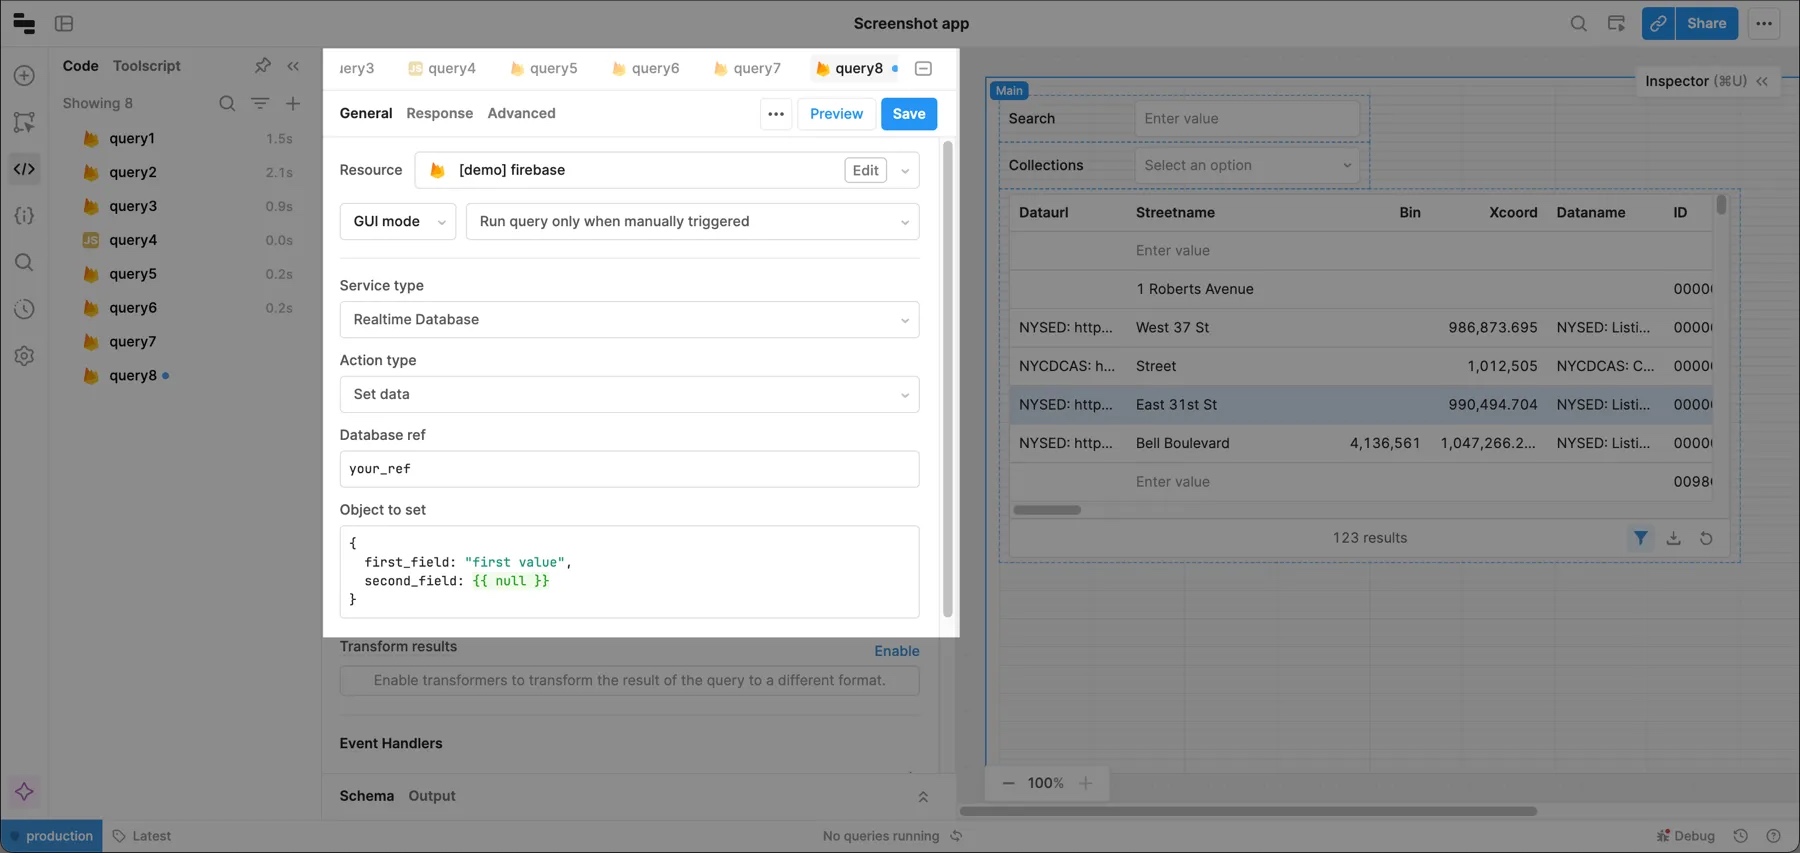Open the resource selector dropdown arrow
Image resolution: width=1800 pixels, height=853 pixels.
(905, 171)
